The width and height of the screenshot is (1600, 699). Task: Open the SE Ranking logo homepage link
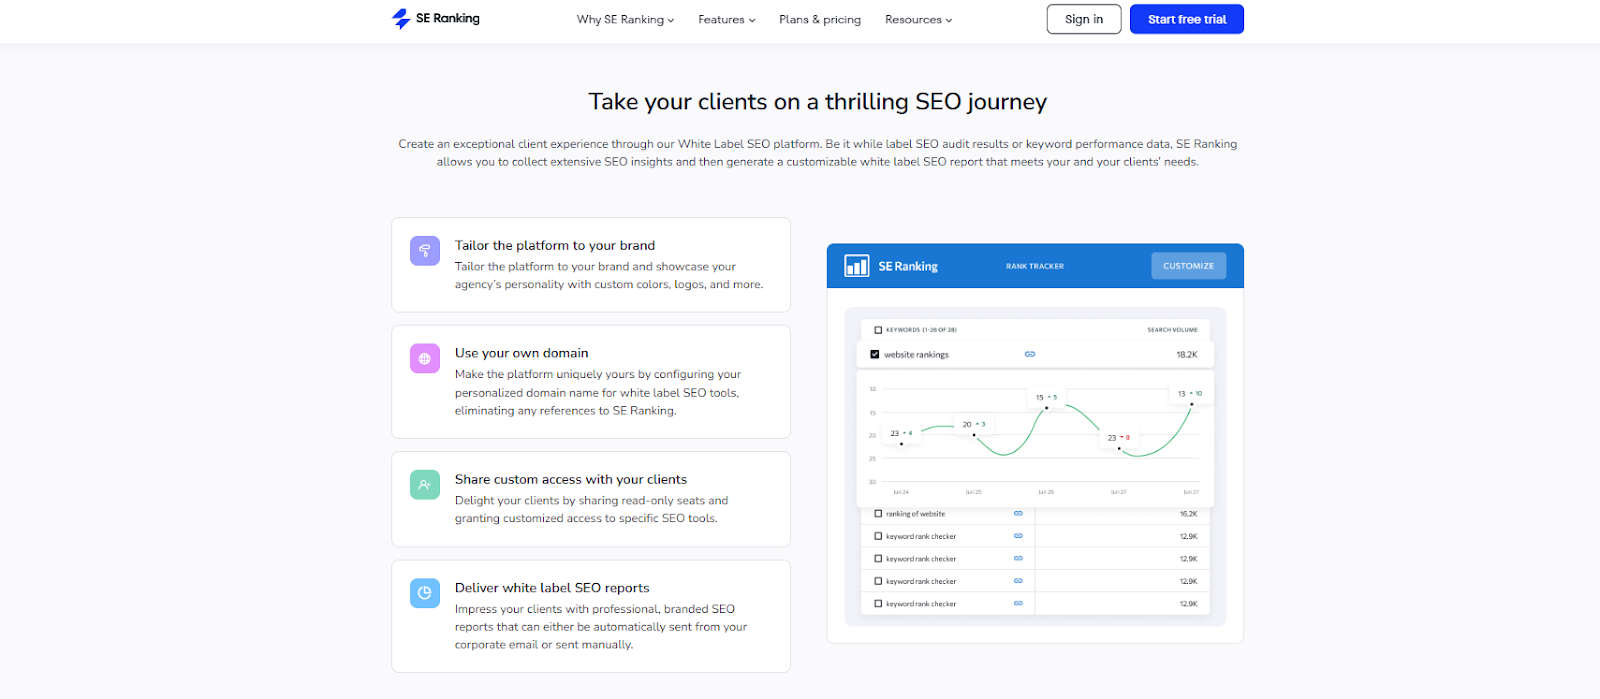click(436, 19)
